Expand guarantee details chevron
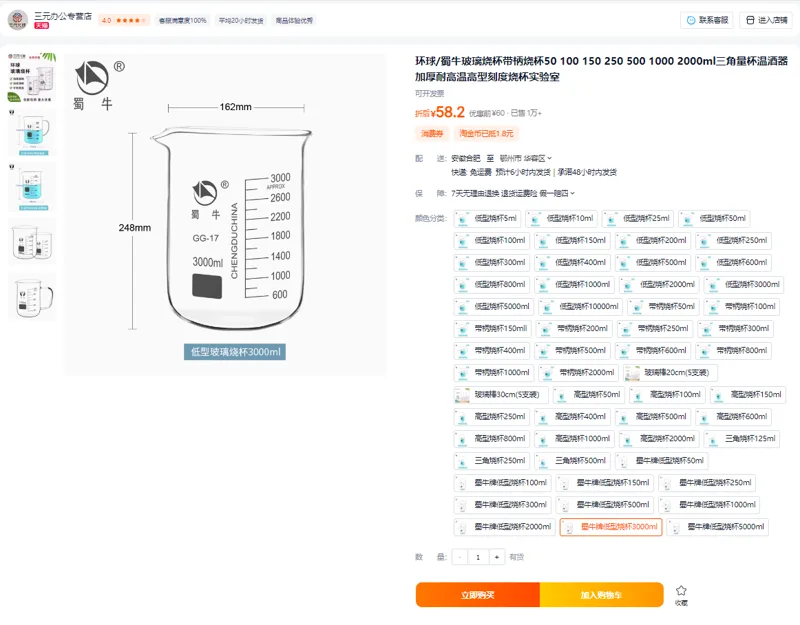 [572, 193]
